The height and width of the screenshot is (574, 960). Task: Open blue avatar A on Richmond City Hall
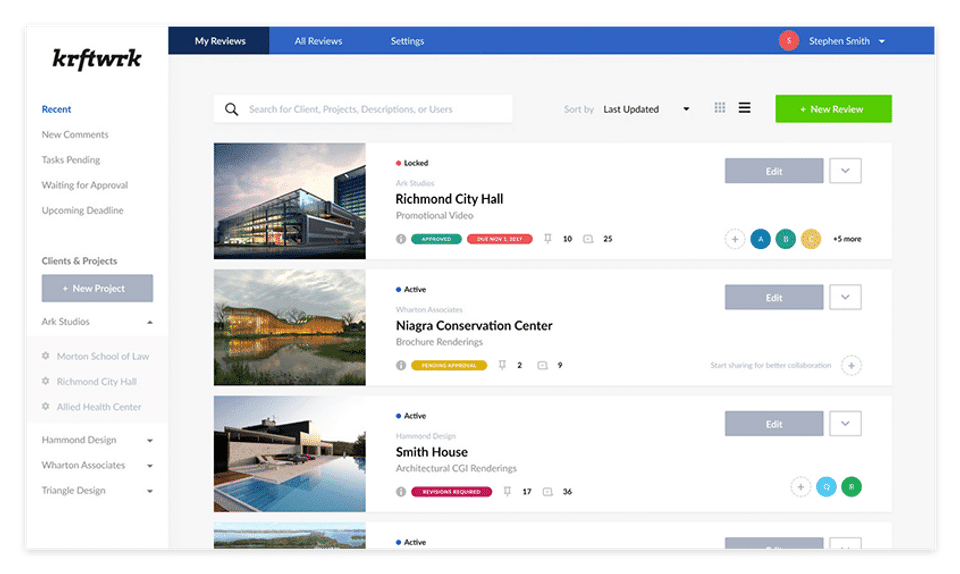(760, 239)
